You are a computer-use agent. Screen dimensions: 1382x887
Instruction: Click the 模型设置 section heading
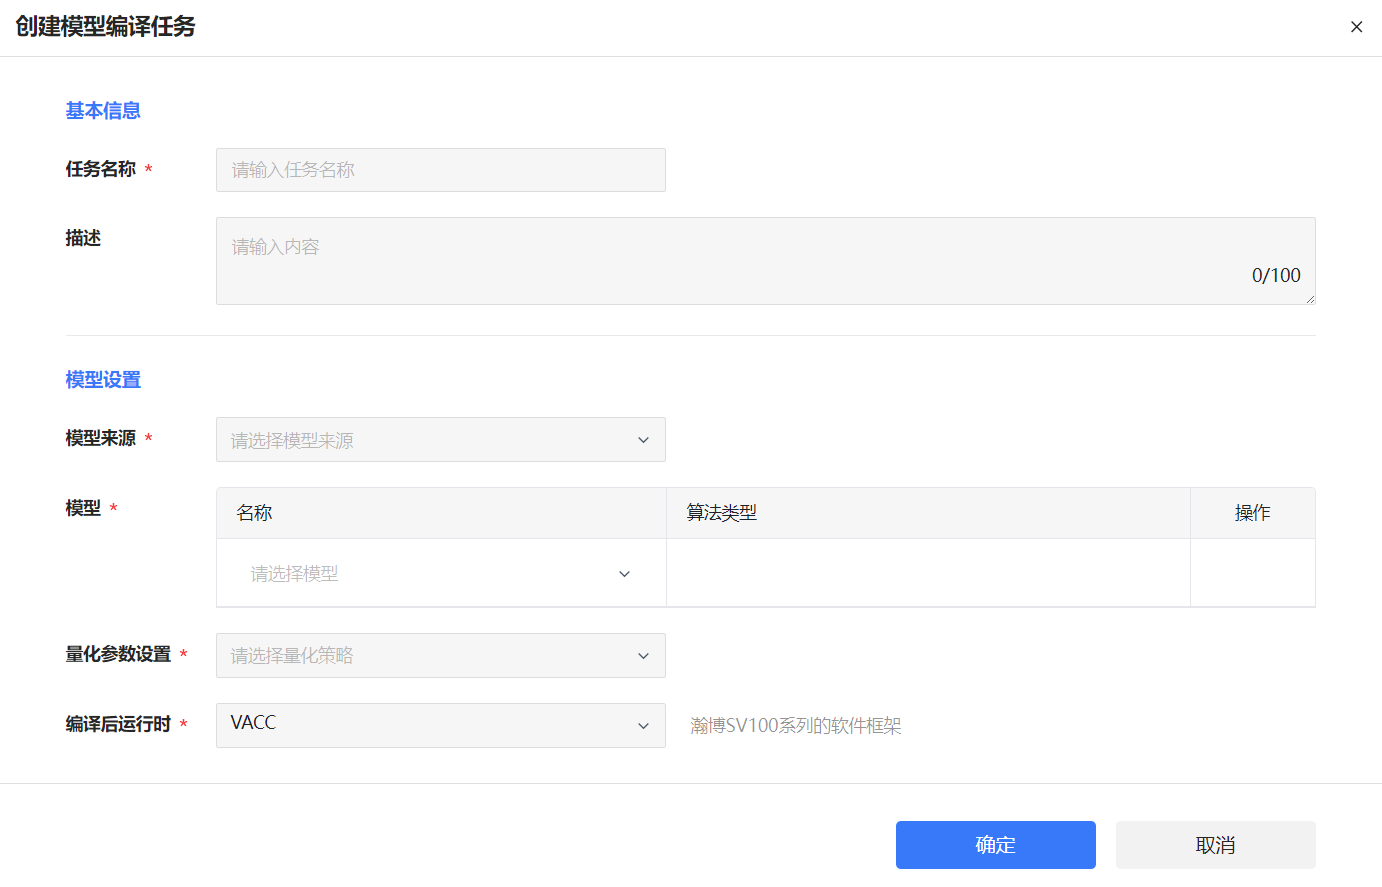[x=103, y=380]
